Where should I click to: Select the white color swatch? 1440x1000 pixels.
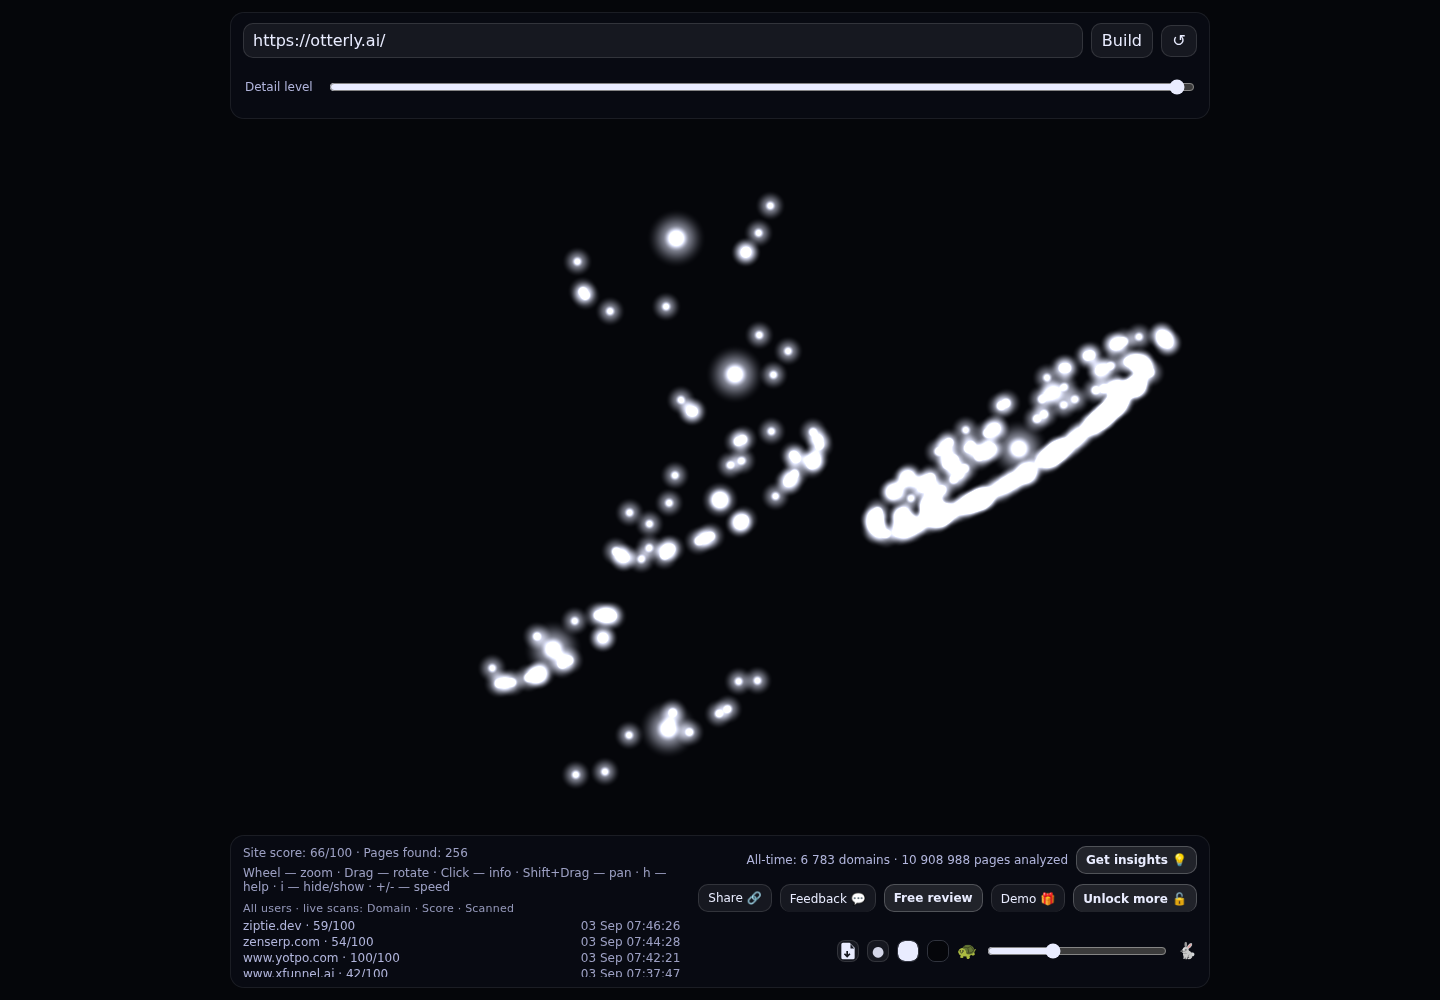click(x=908, y=951)
